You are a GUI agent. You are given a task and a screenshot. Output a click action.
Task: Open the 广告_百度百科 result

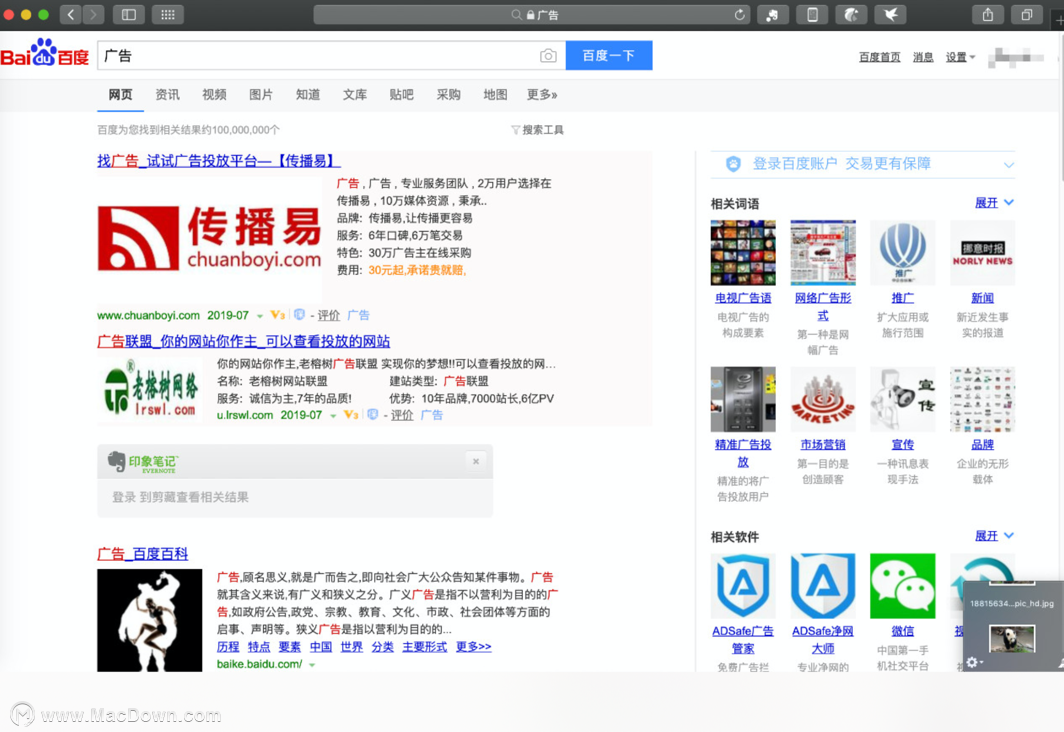142,554
